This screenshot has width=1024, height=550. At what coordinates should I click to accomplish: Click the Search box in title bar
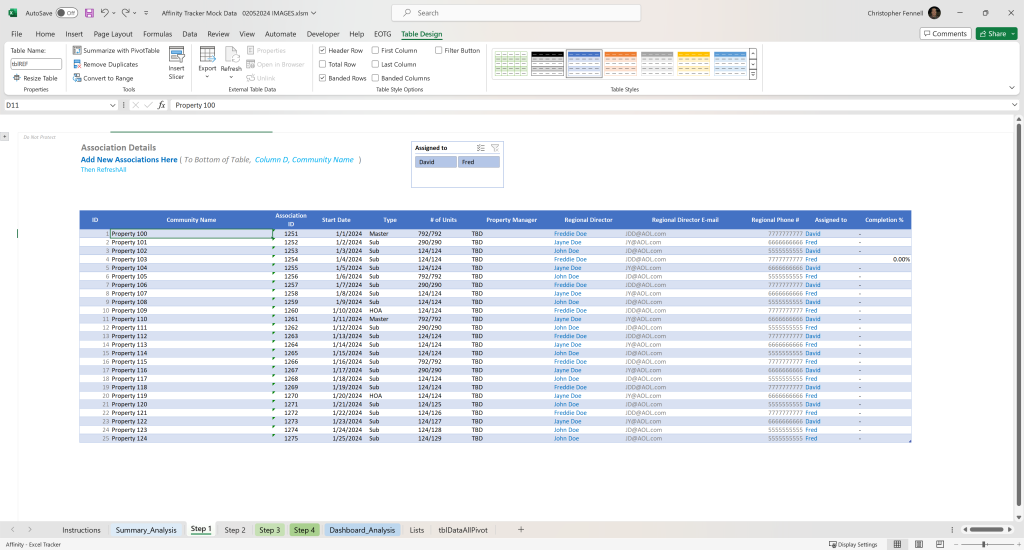[x=516, y=13]
